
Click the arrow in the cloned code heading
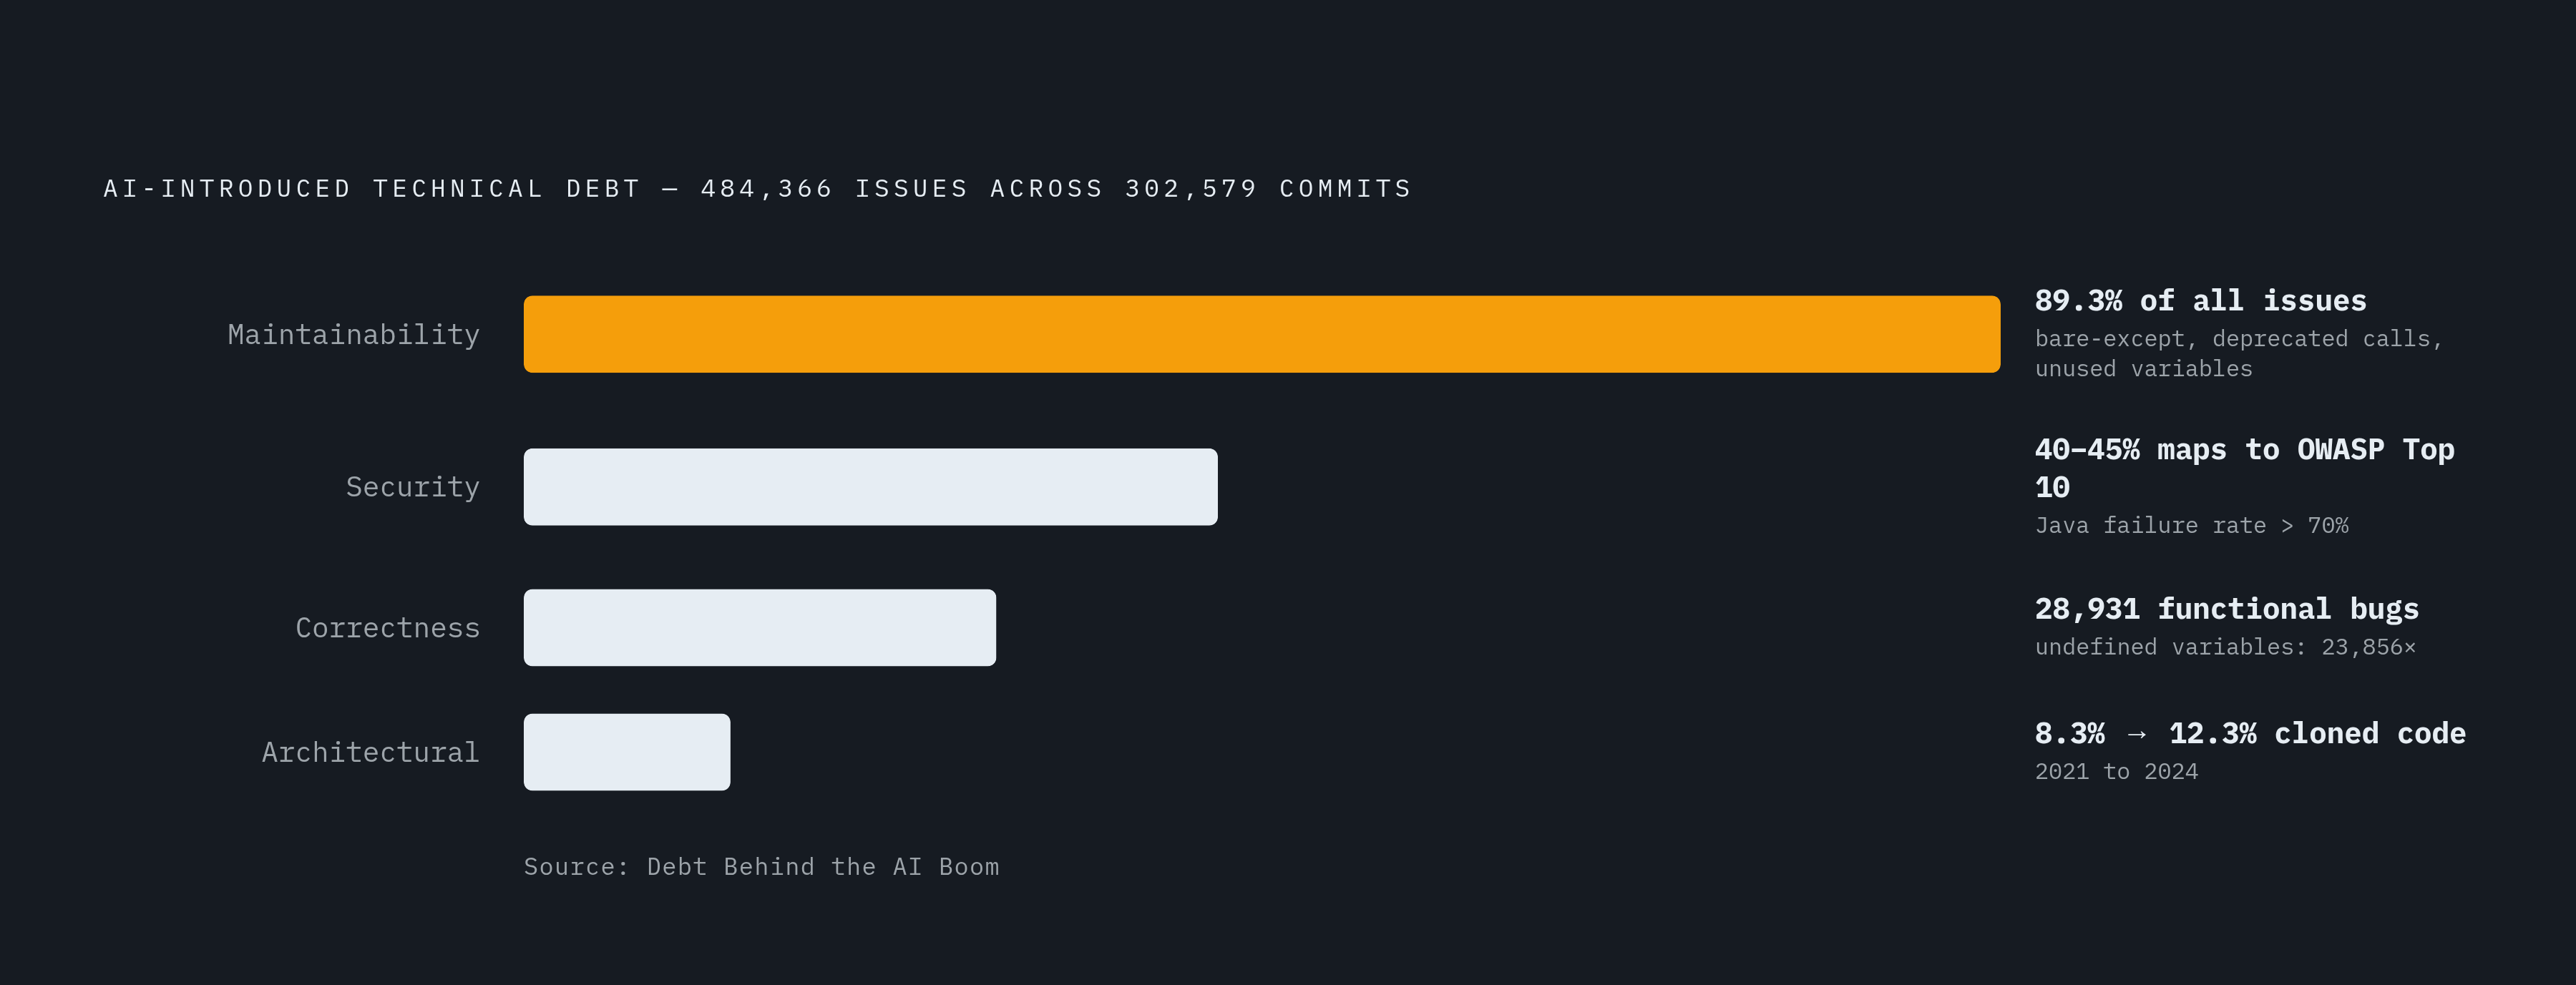(x=2137, y=735)
